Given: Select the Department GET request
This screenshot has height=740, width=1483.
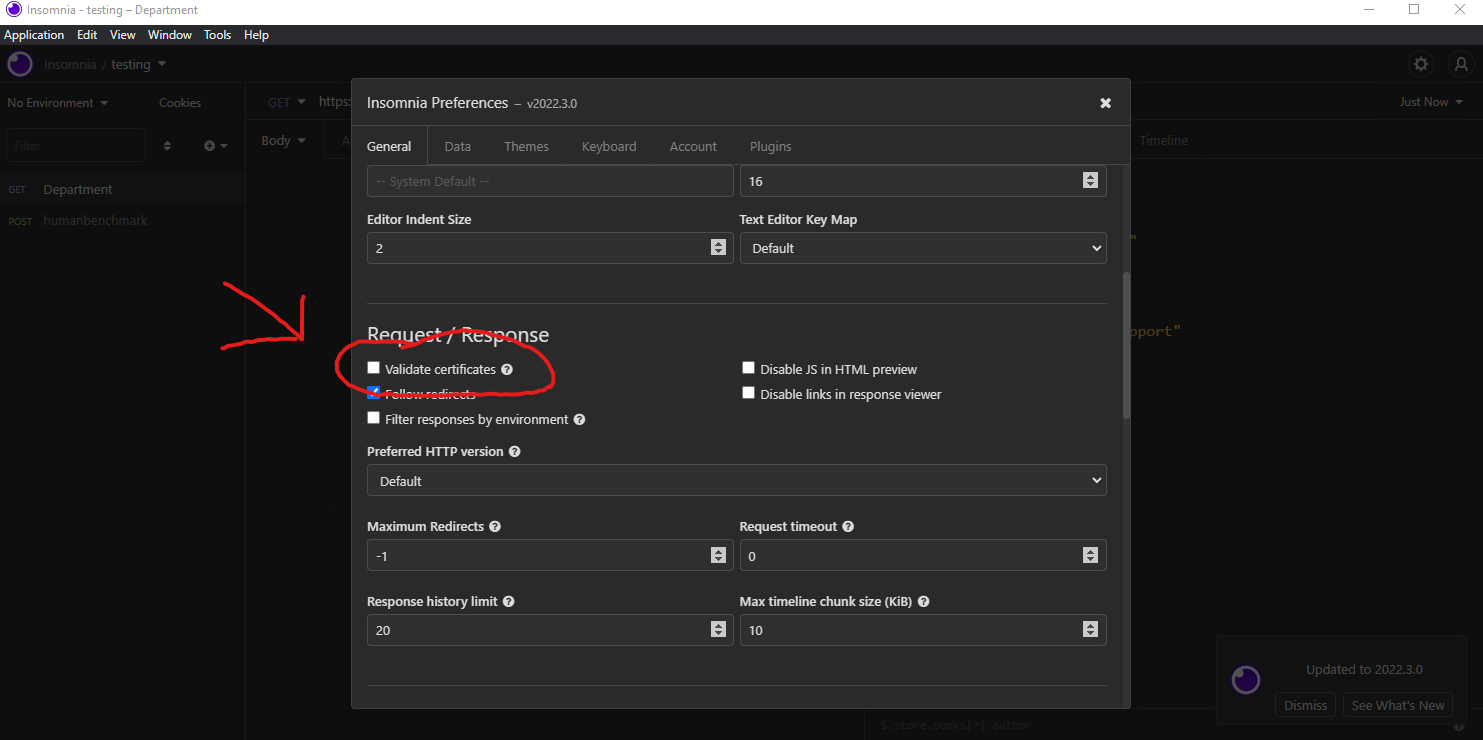Looking at the screenshot, I should tap(123, 189).
